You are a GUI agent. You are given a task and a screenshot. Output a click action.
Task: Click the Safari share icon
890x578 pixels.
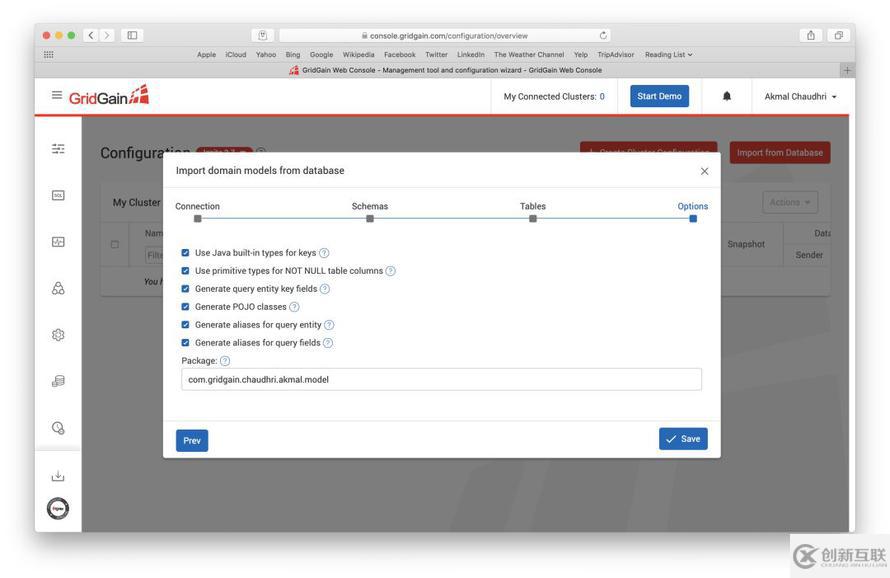pos(811,35)
